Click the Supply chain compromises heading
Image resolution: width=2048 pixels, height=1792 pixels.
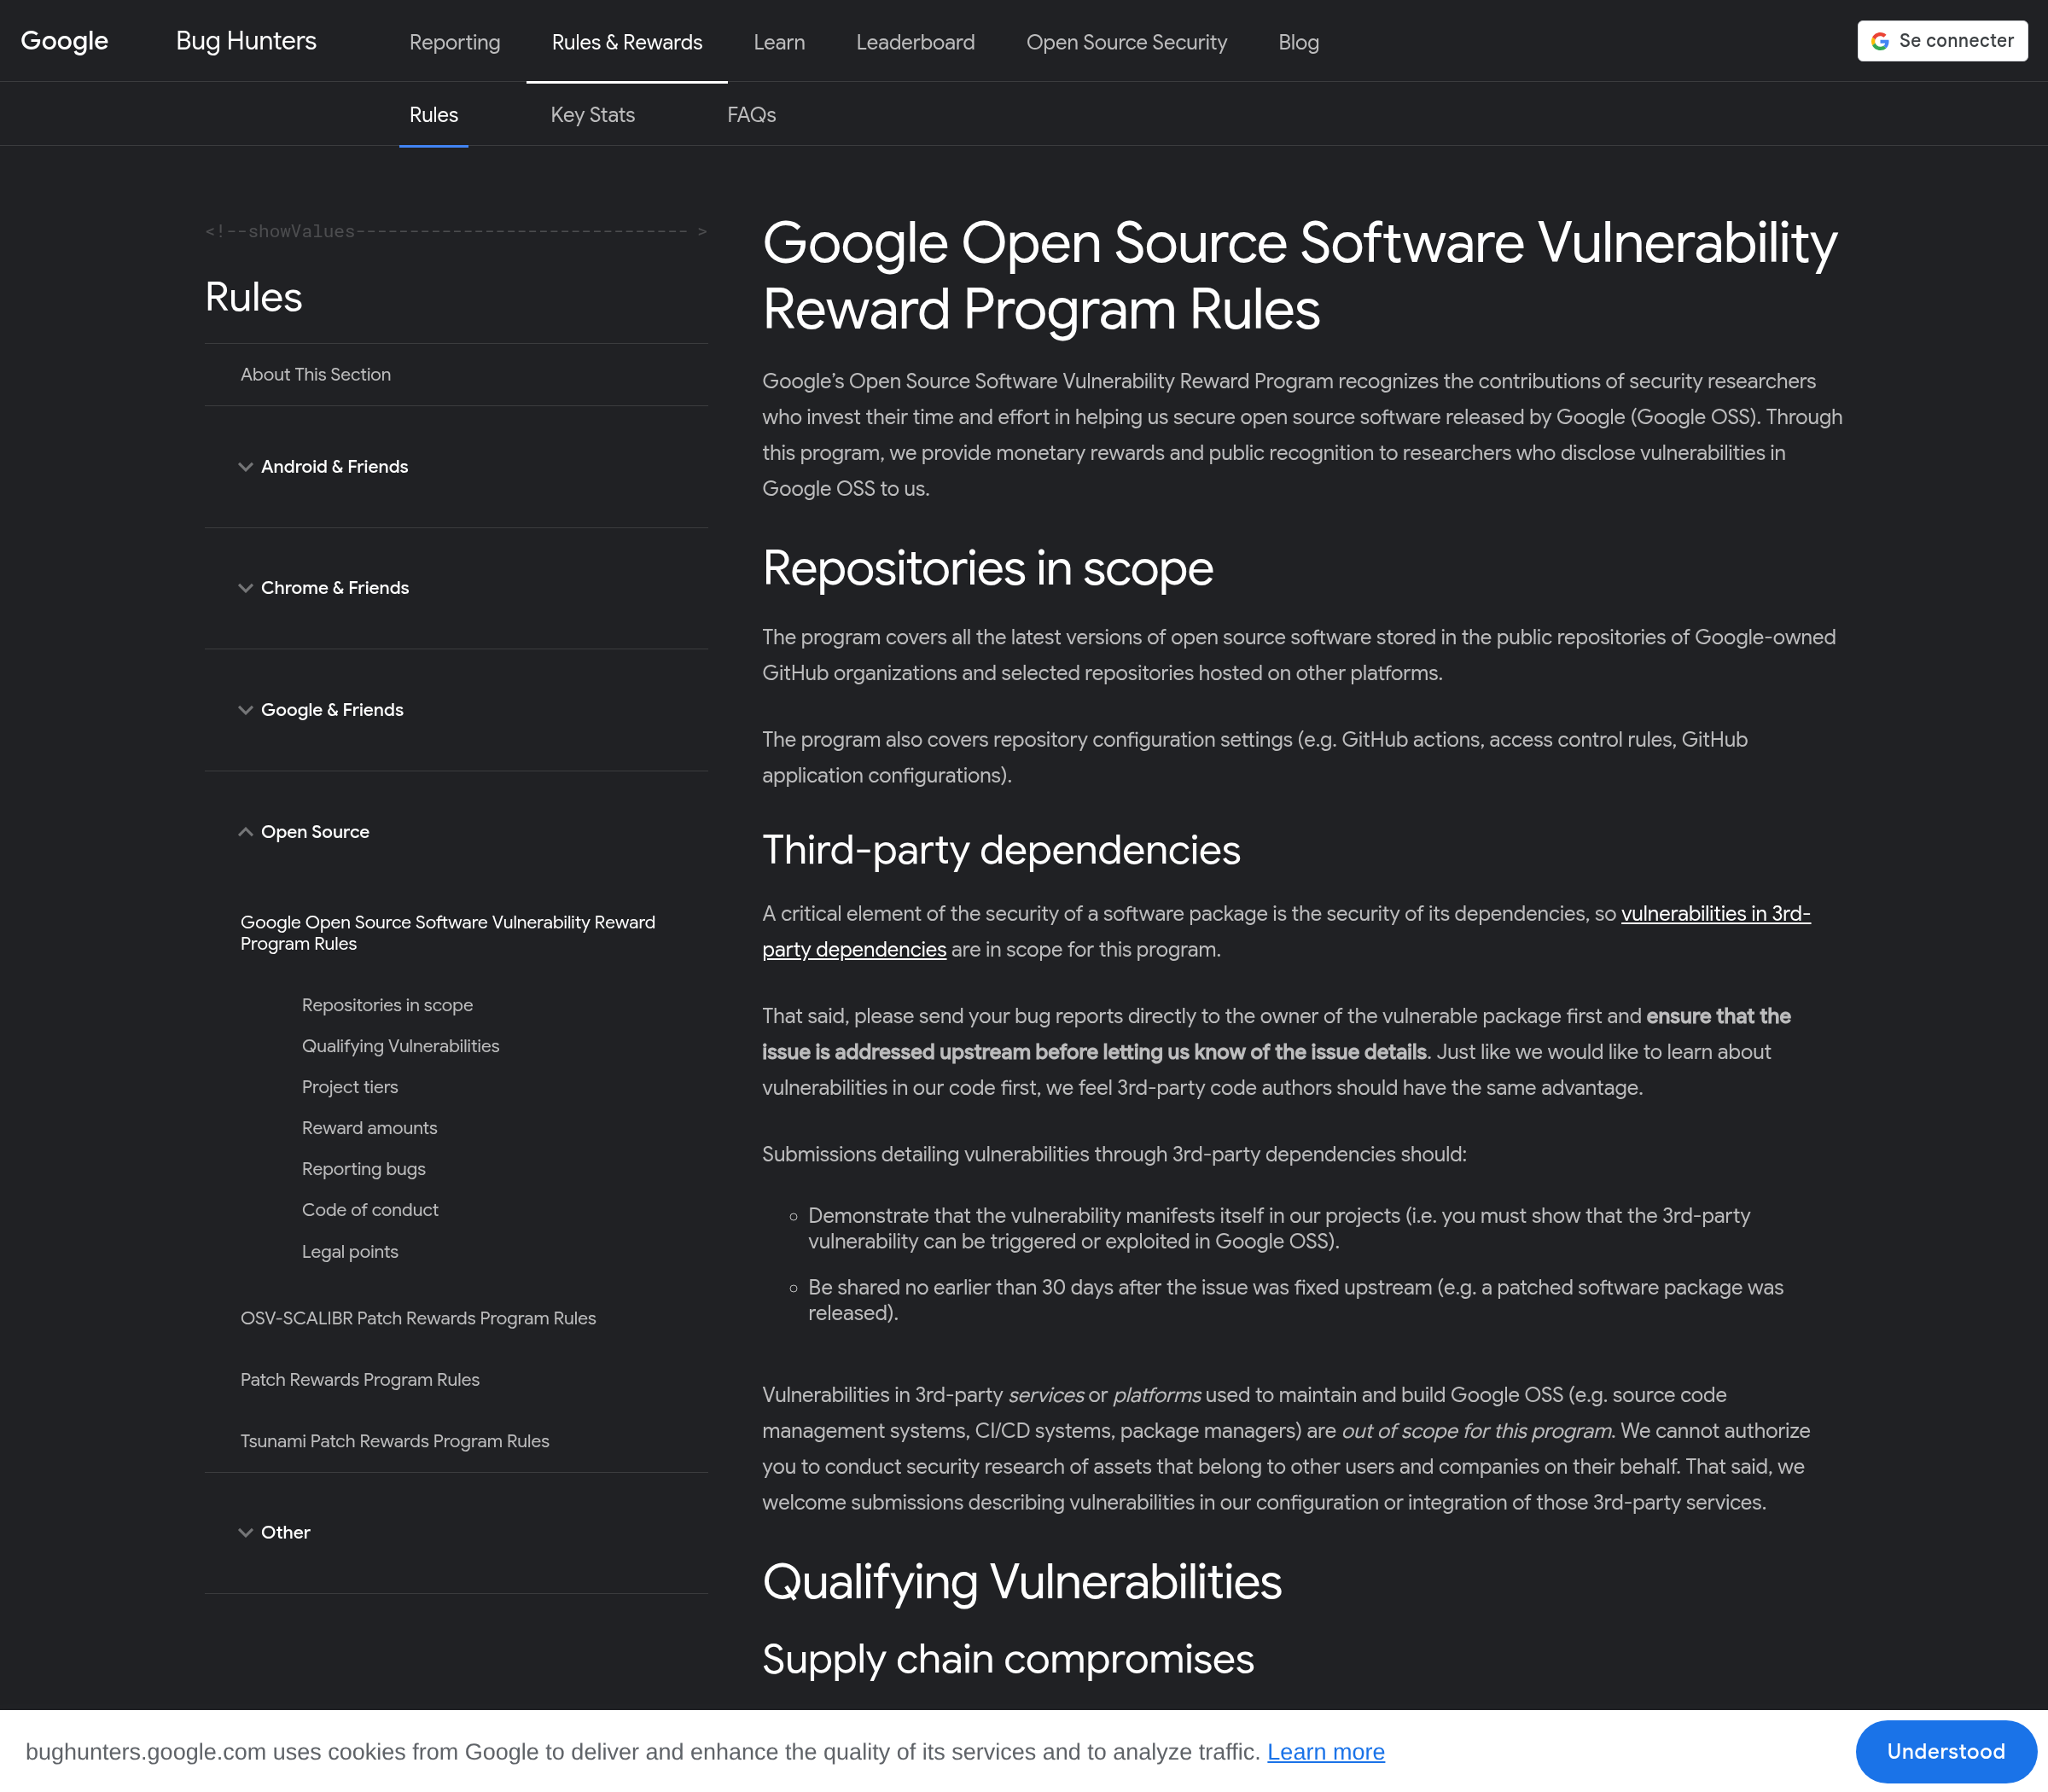click(x=1008, y=1659)
